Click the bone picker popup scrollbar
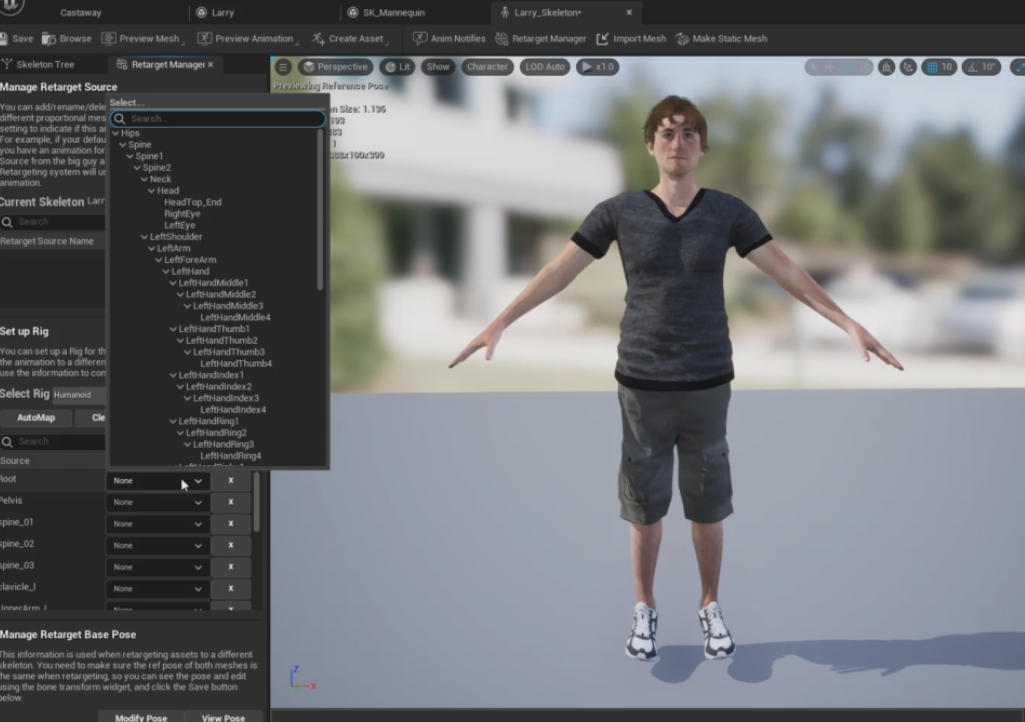Image resolution: width=1025 pixels, height=722 pixels. point(320,209)
